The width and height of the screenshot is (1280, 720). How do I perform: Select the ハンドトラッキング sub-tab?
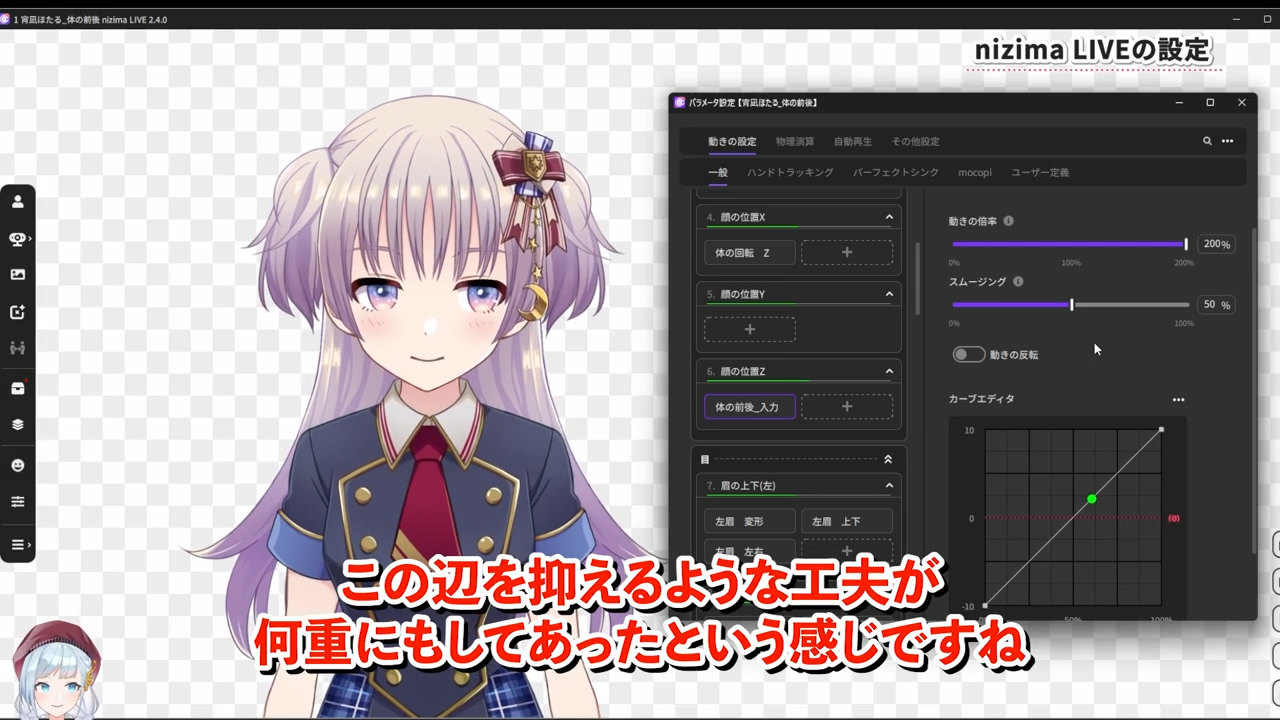790,173
